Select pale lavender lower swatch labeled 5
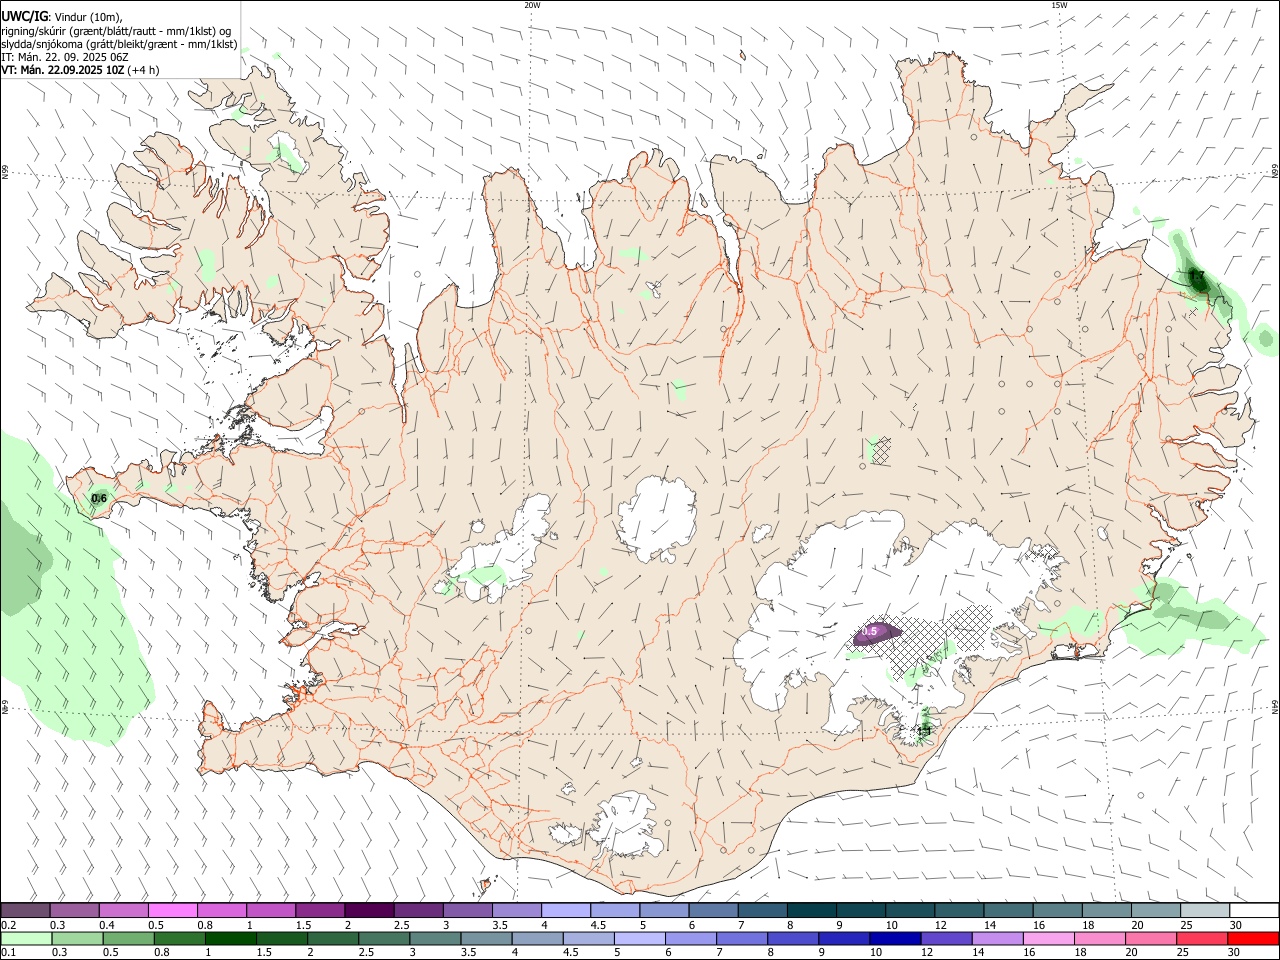This screenshot has width=1280, height=960. tap(639, 938)
